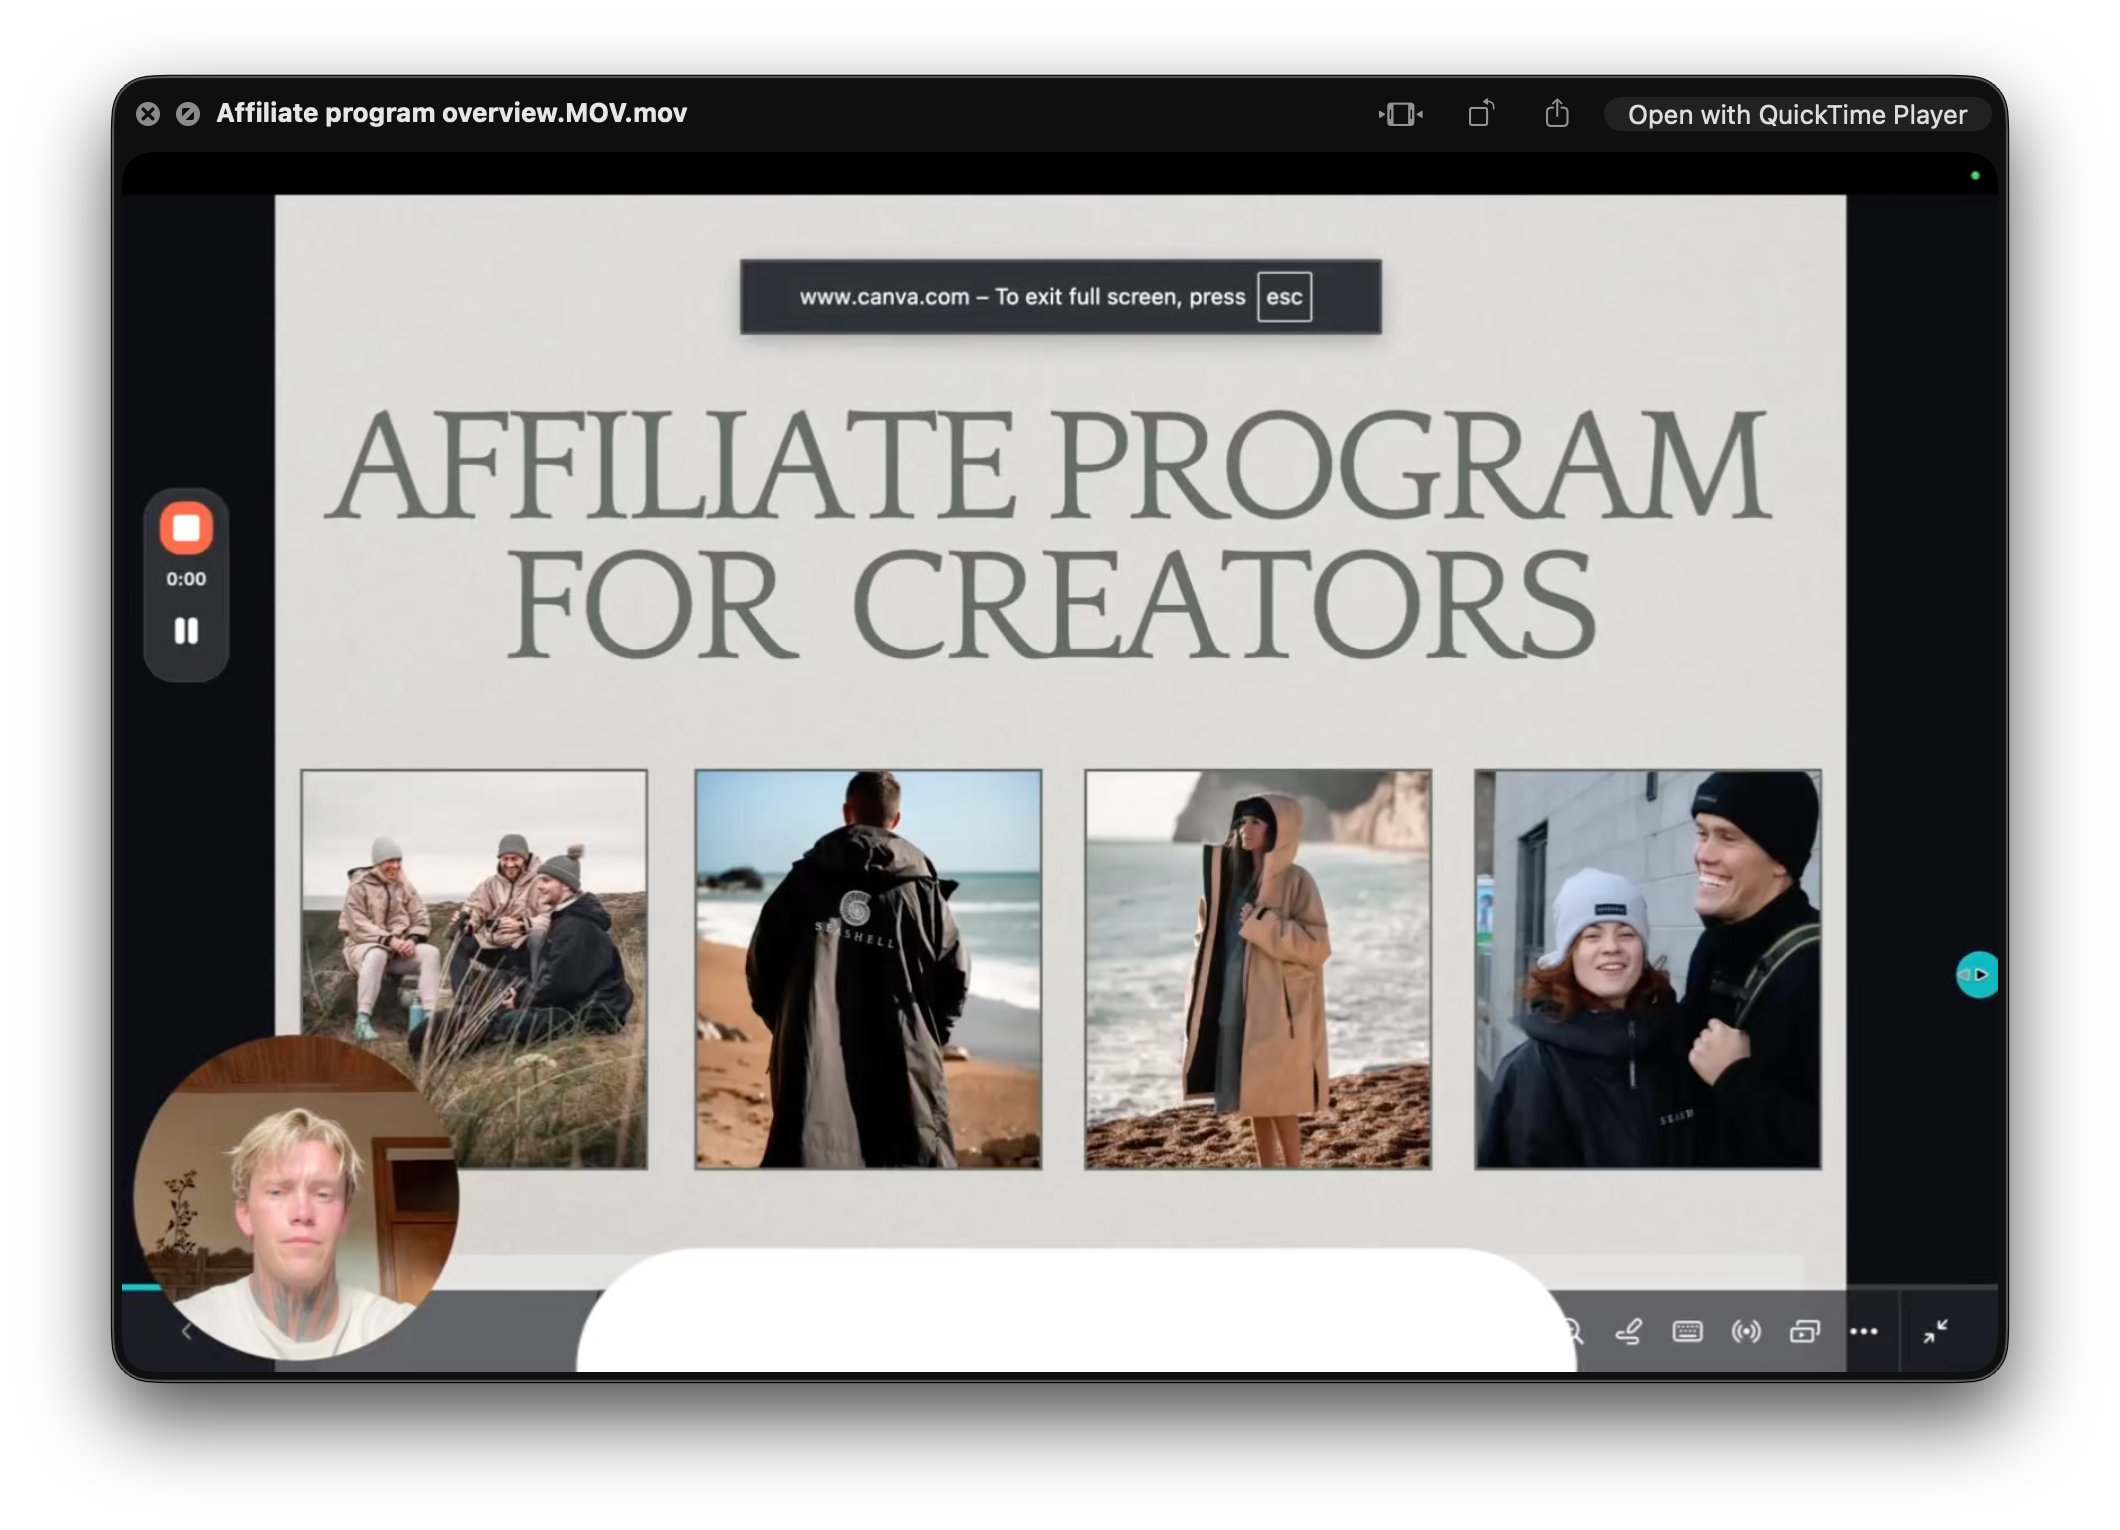Click the teal slide progress bar

point(141,1287)
